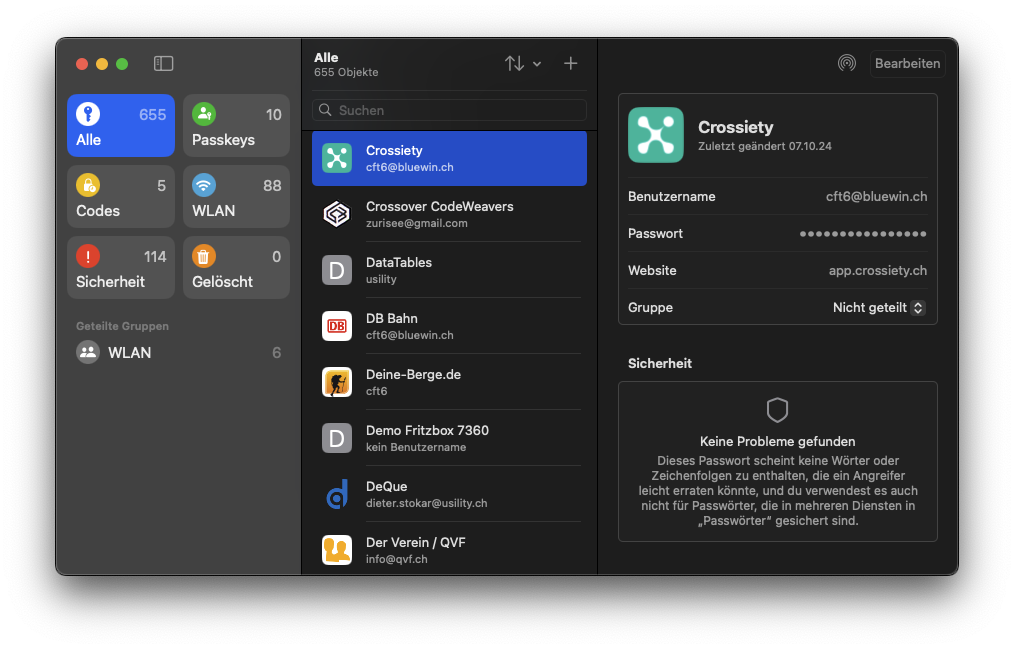Viewport: 1014px width, 649px height.
Task: Click the Benutzername value cft6@bluewin.ch
Action: pyautogui.click(x=876, y=197)
